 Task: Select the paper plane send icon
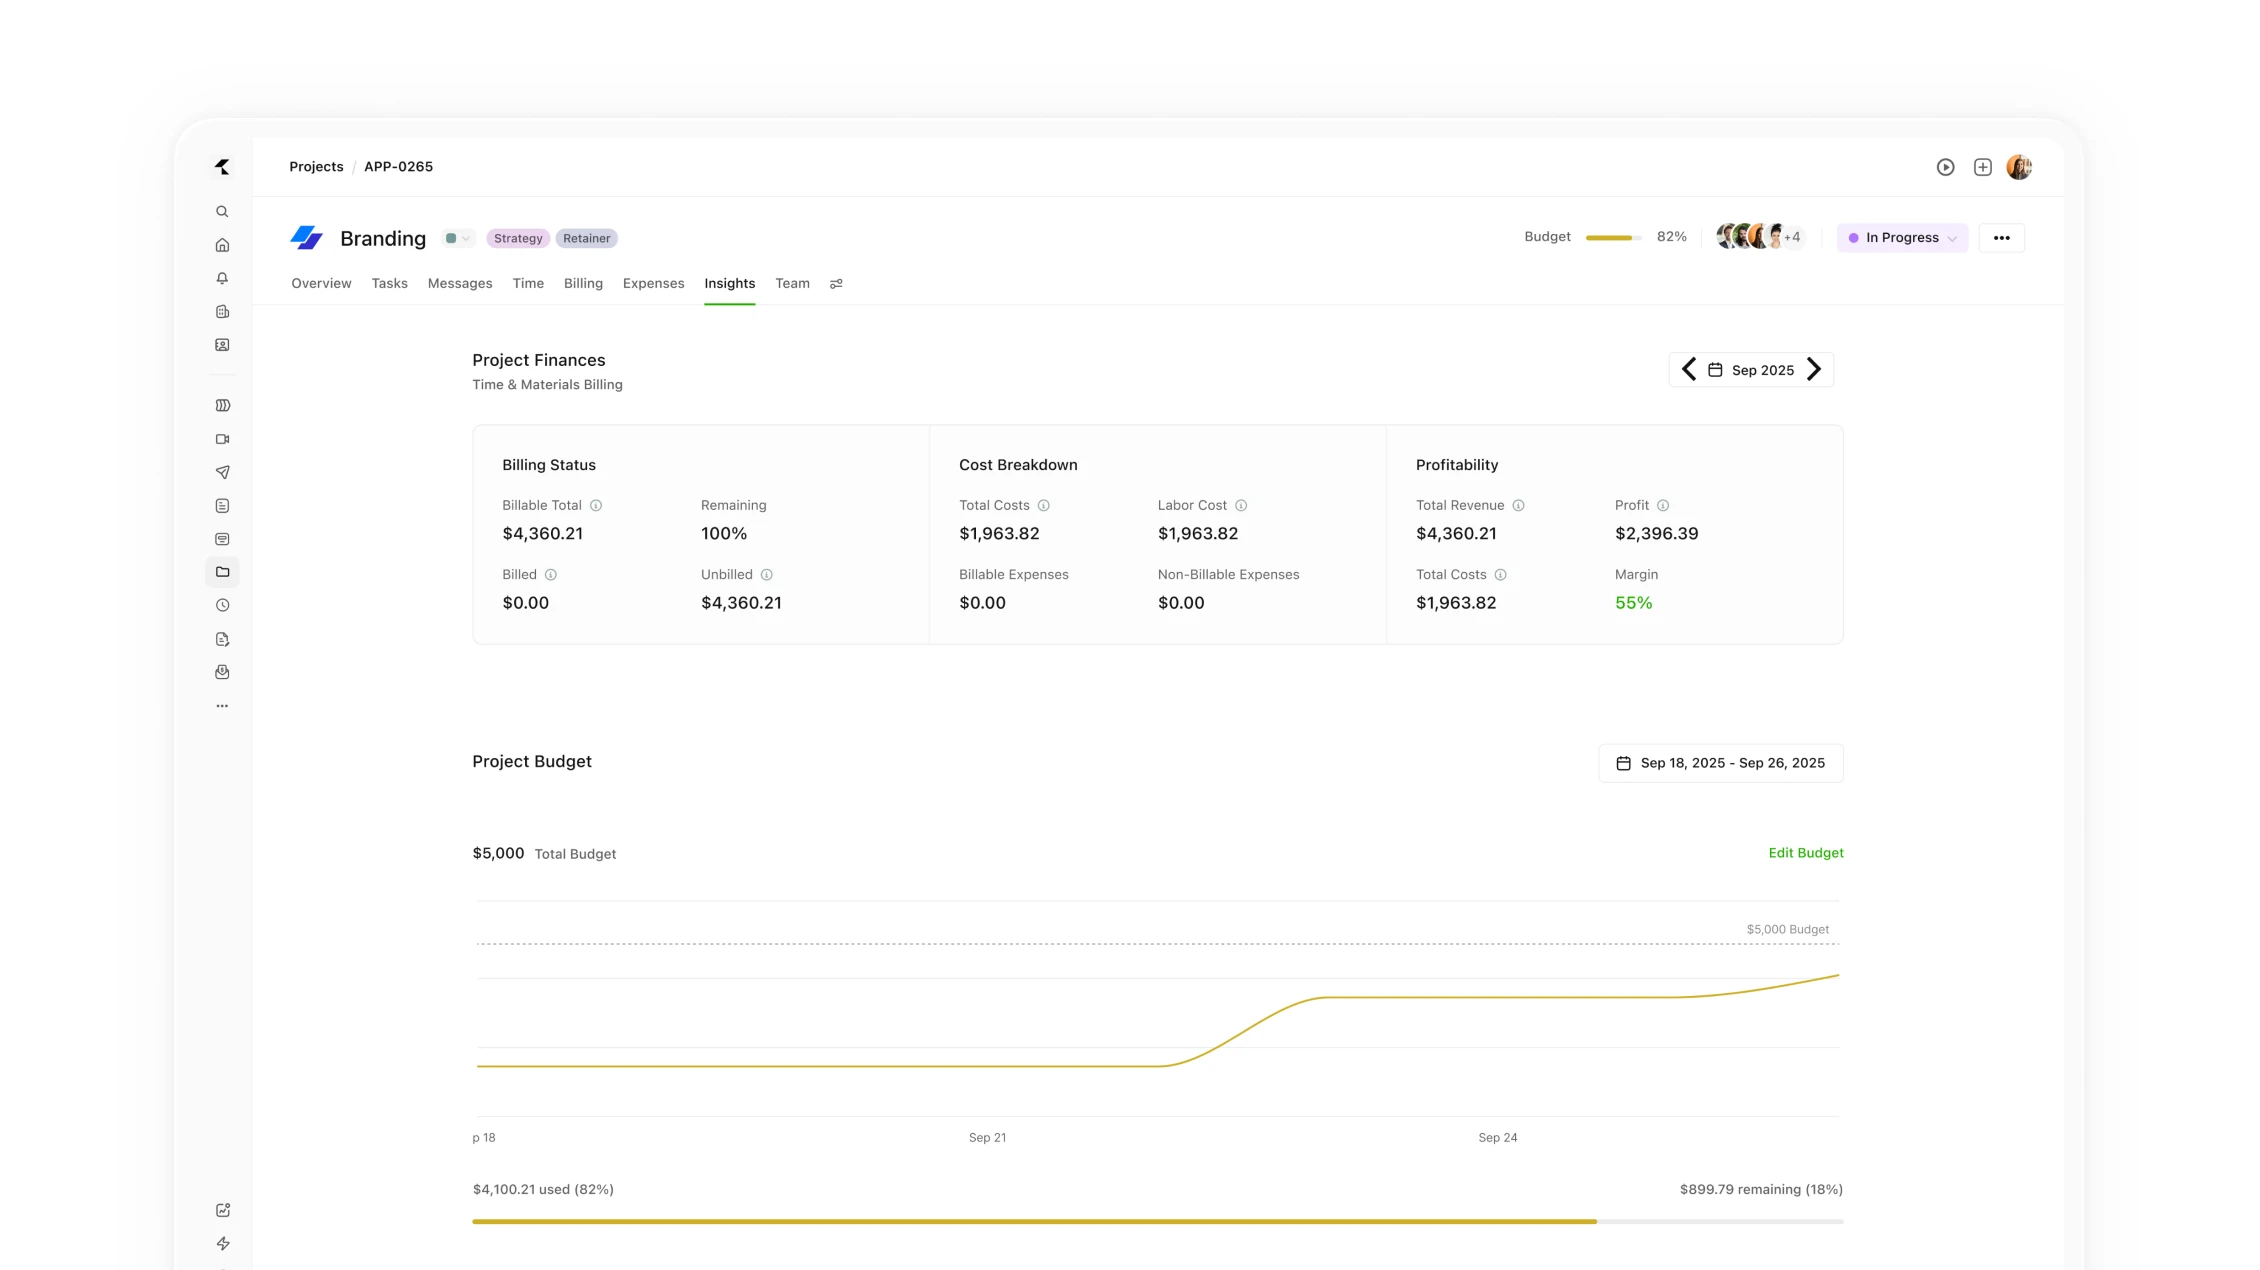click(222, 472)
